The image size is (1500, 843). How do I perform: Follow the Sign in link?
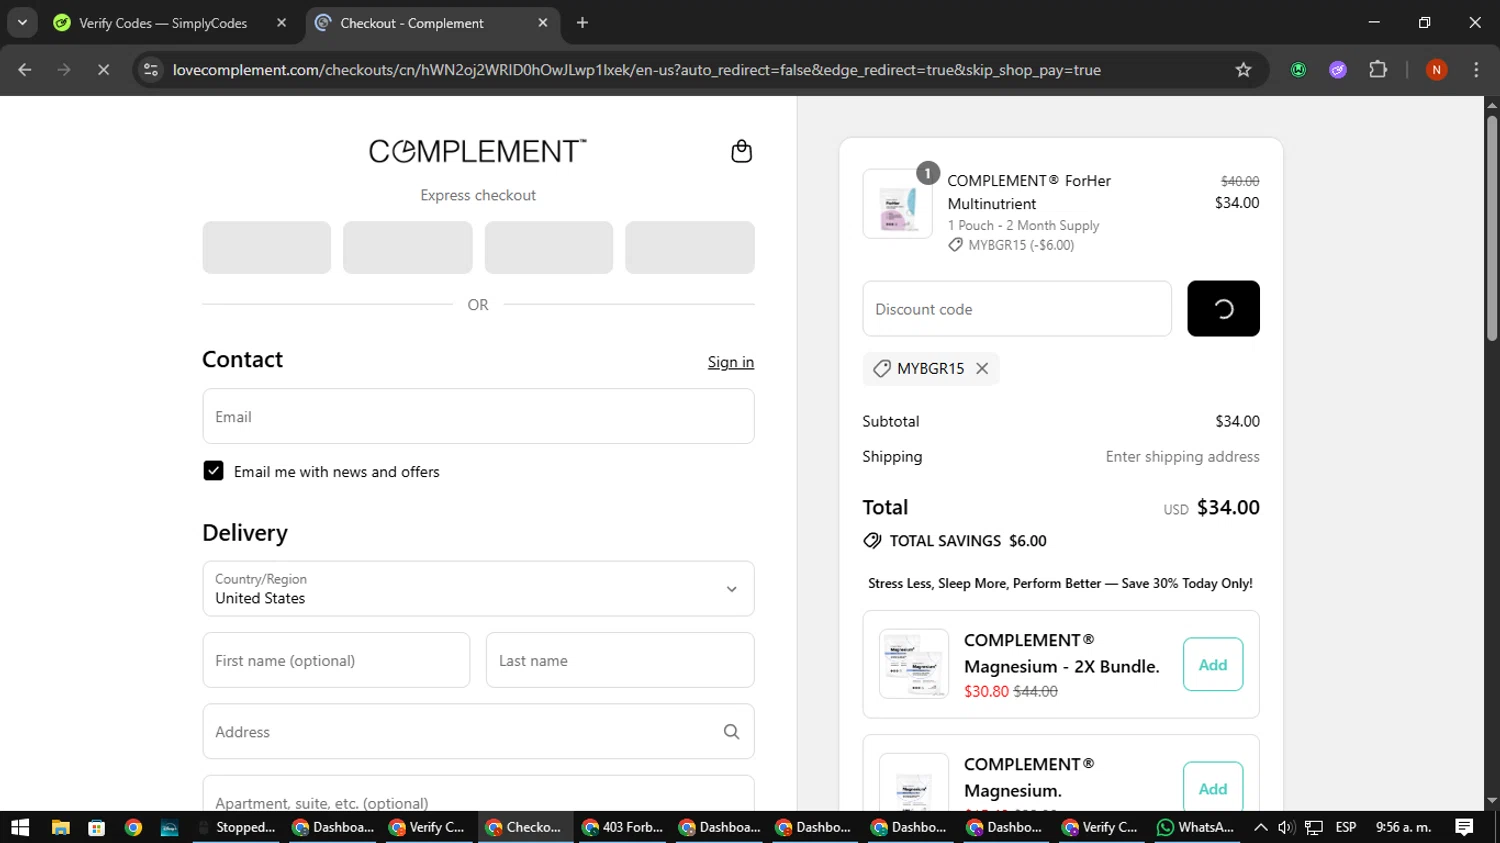tap(731, 362)
